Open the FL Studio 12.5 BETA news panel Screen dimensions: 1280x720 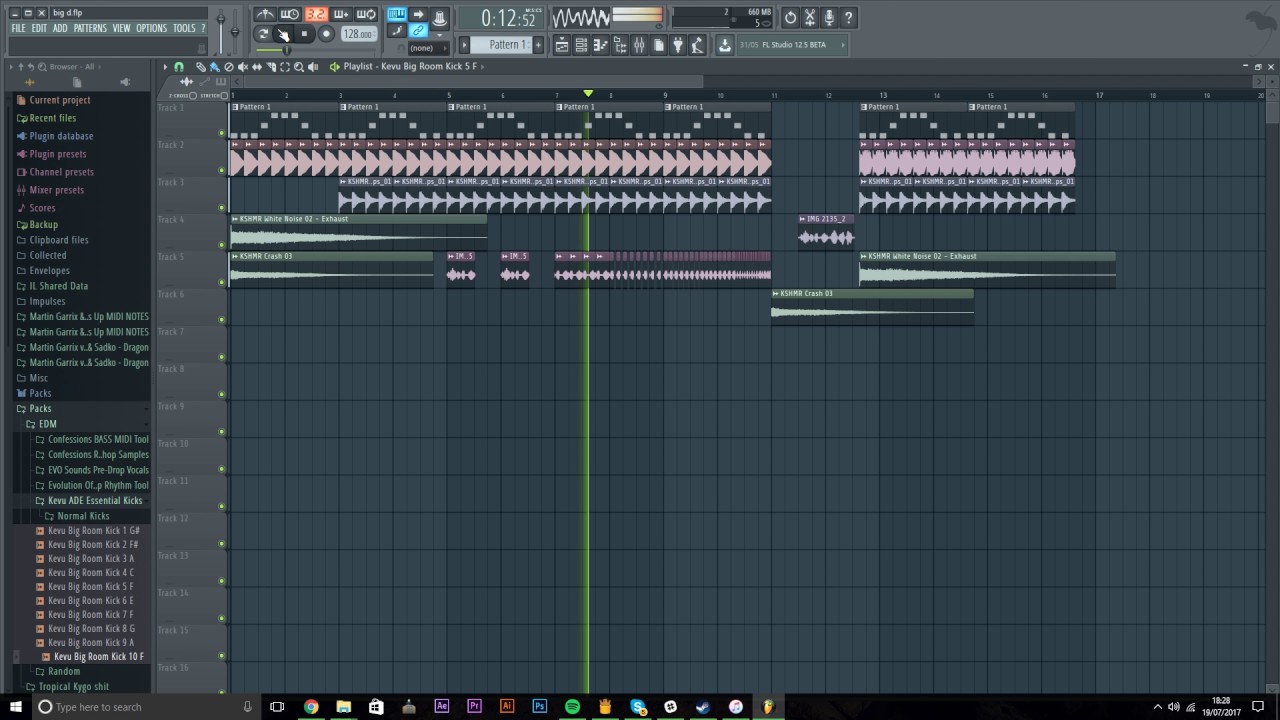tap(790, 45)
